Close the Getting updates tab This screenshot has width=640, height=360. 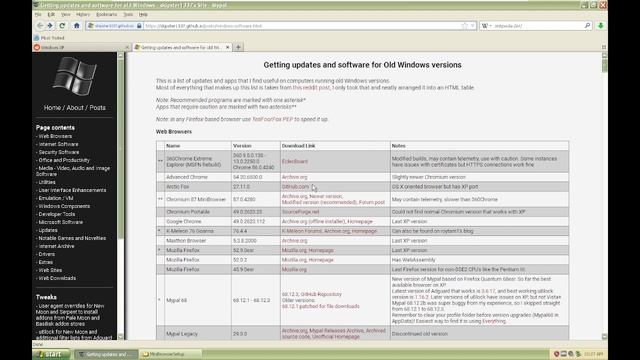click(228, 47)
